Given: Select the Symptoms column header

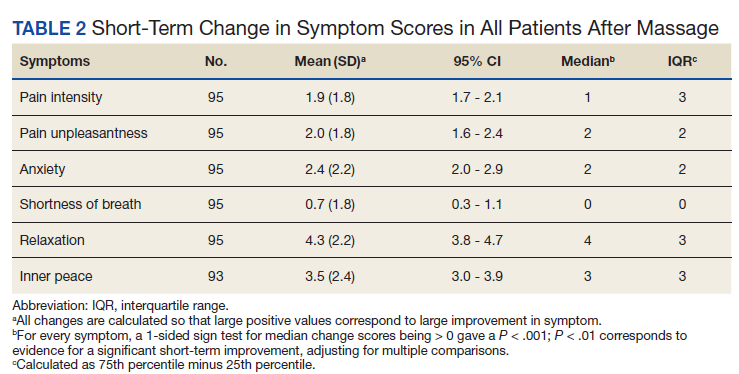Looking at the screenshot, I should tap(55, 61).
